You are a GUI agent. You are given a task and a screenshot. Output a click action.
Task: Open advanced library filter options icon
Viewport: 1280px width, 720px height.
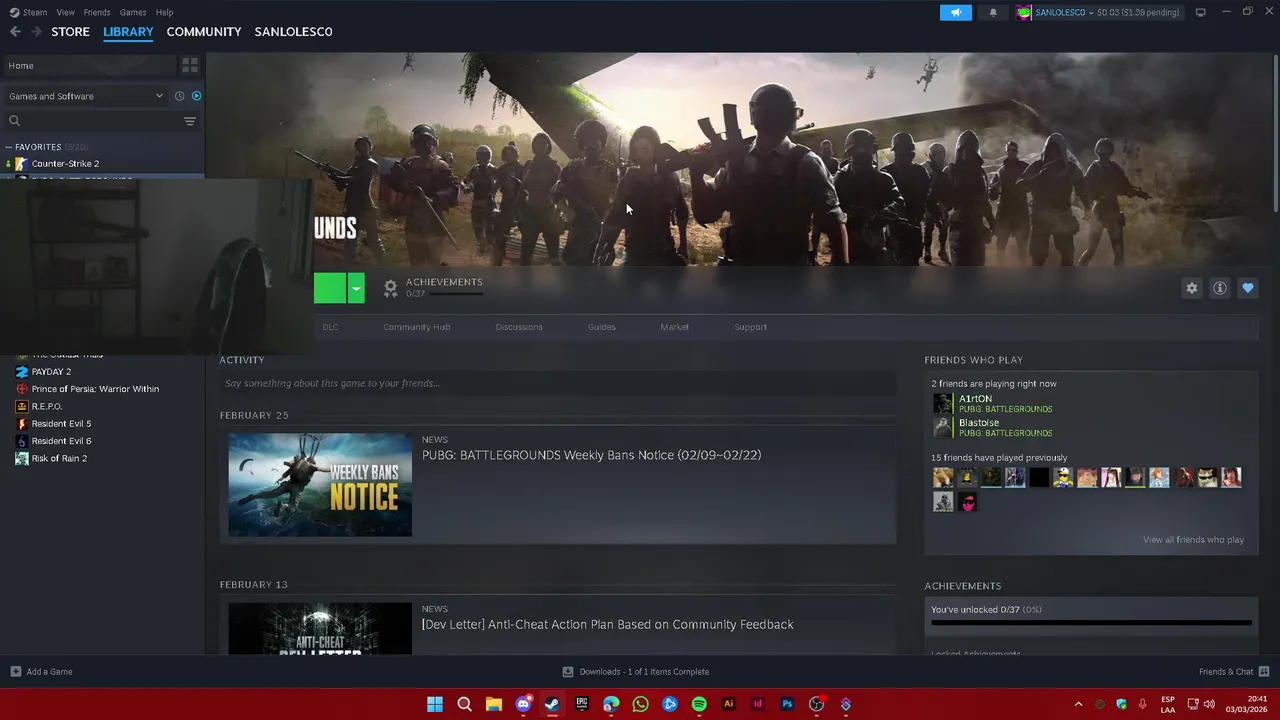tap(190, 121)
